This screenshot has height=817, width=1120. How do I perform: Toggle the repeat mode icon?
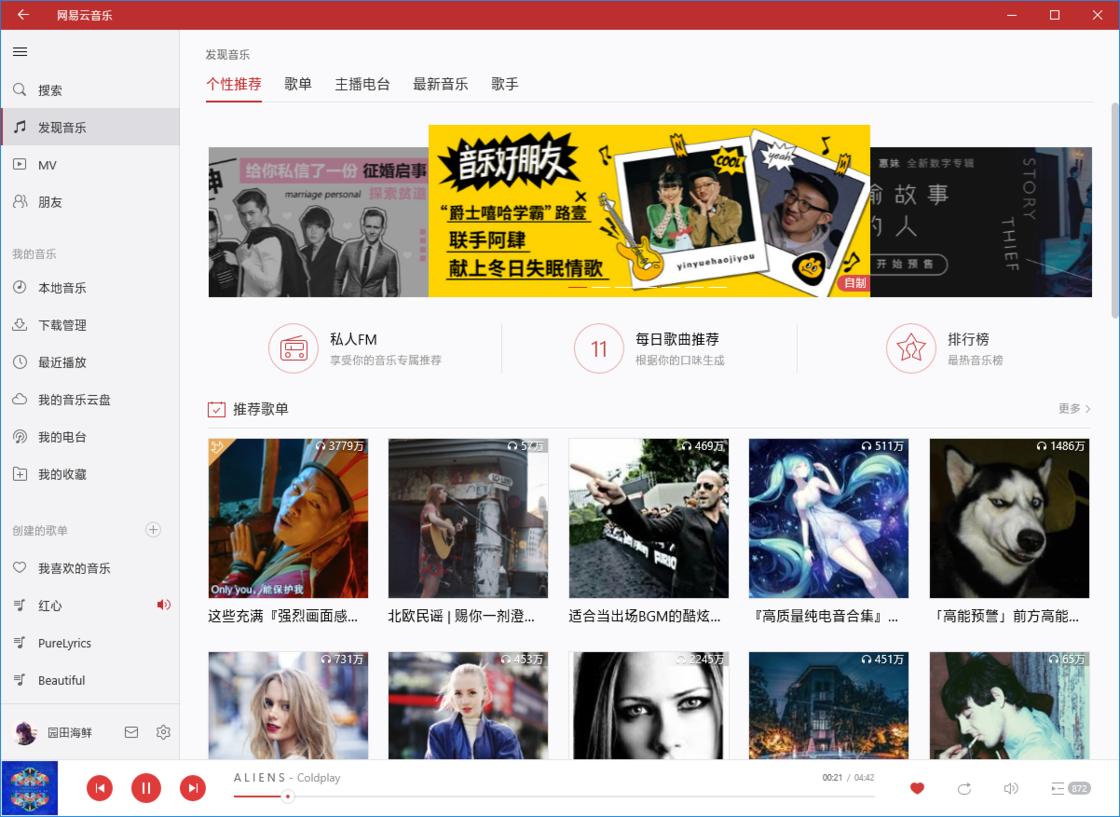pyautogui.click(x=964, y=788)
